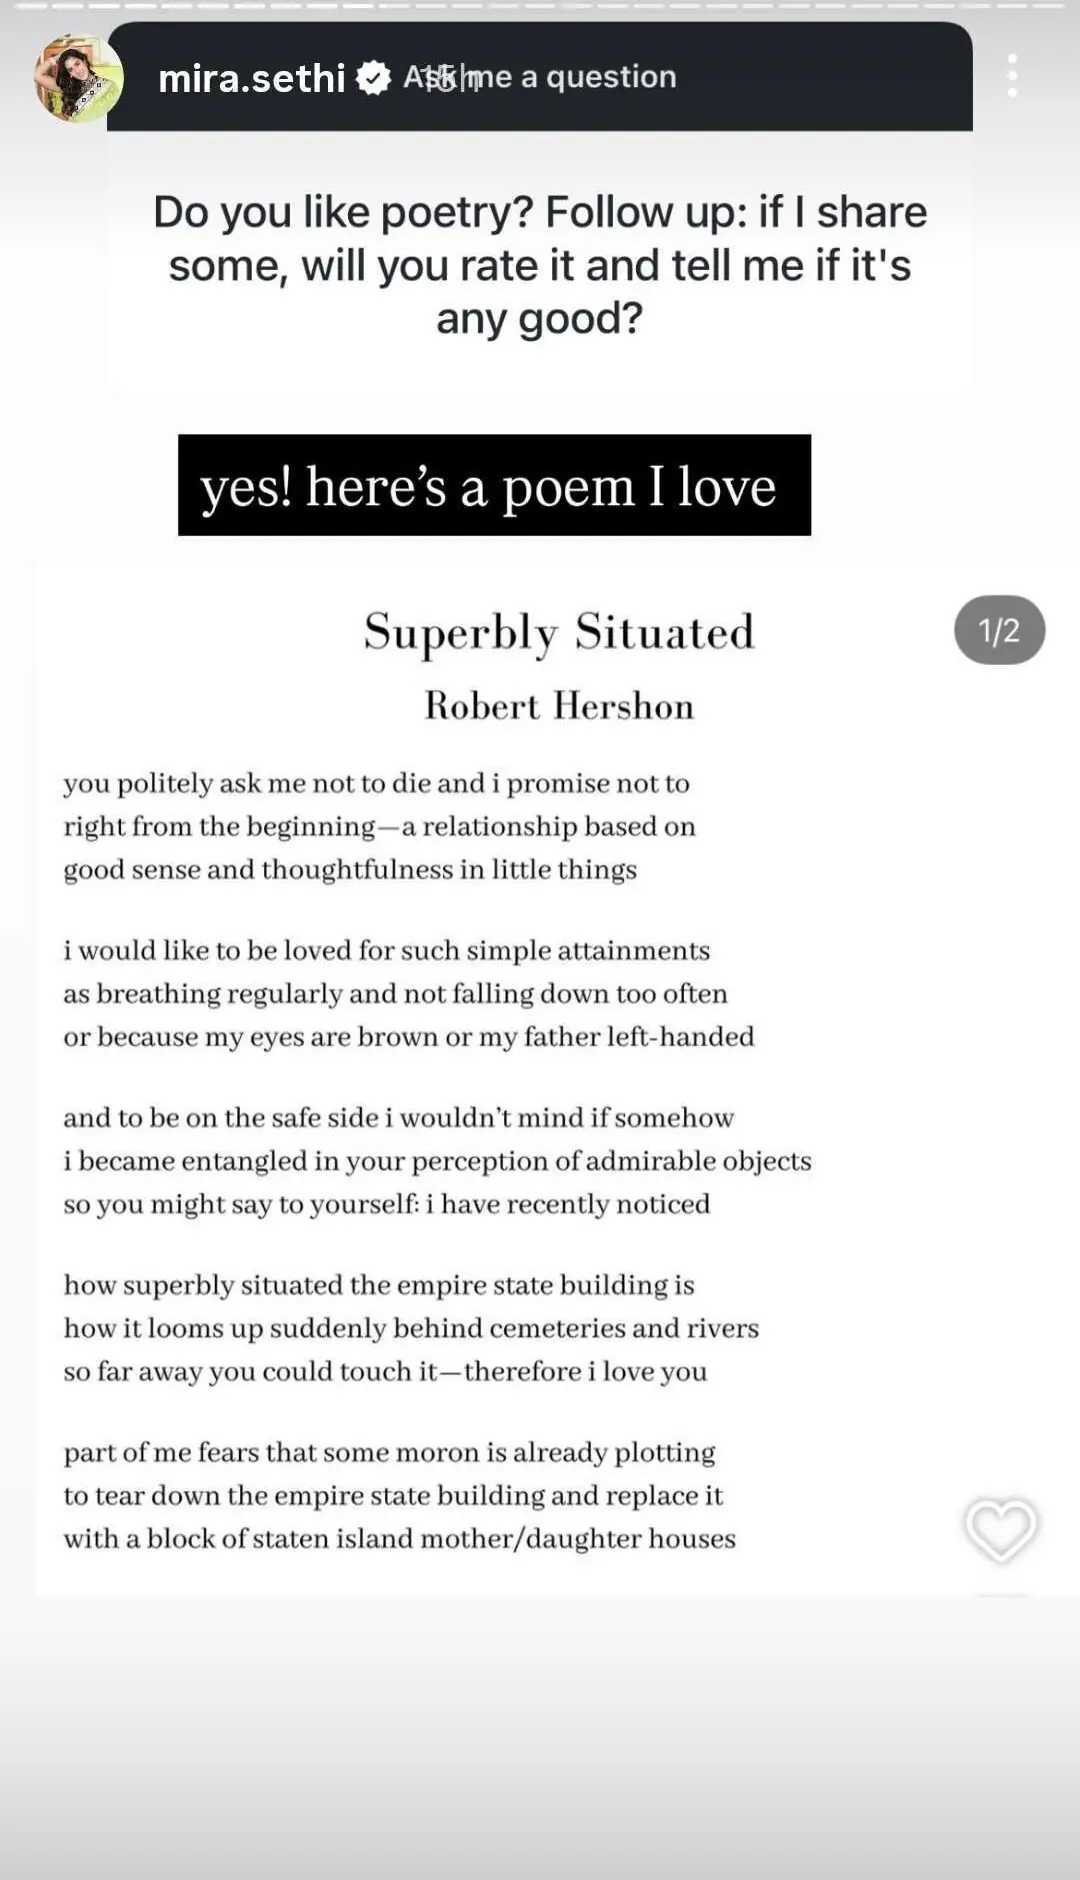Click the last story progress segment at top
The height and width of the screenshot is (1880, 1080).
pyautogui.click(x=1050, y=6)
